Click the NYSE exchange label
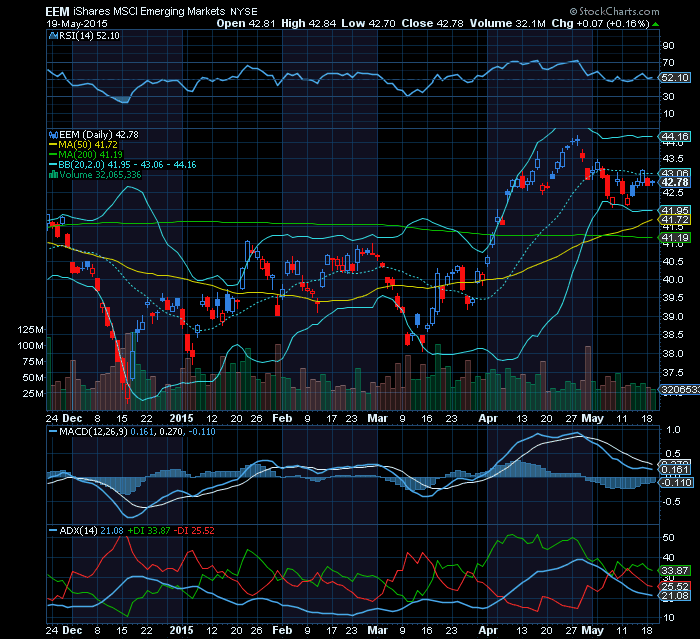The image size is (700, 639). pyautogui.click(x=244, y=13)
